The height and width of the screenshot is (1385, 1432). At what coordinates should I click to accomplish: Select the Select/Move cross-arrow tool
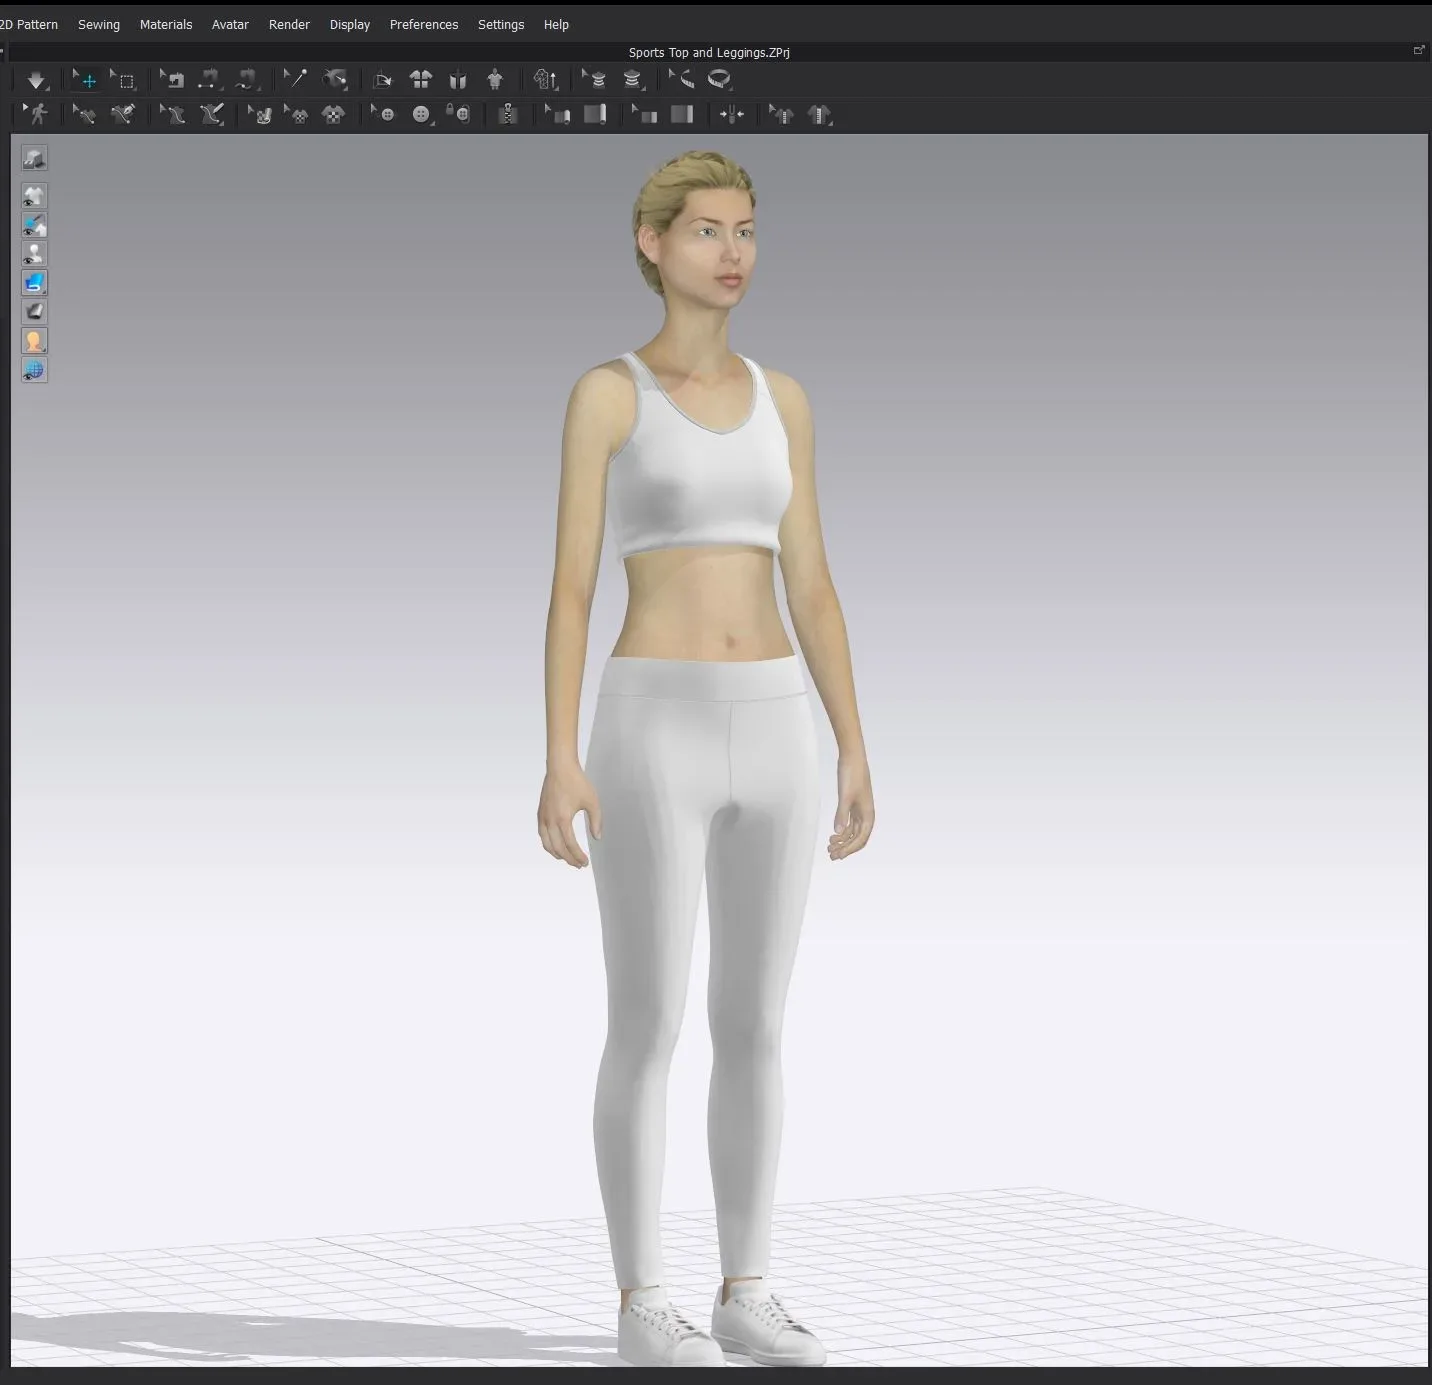click(x=85, y=80)
